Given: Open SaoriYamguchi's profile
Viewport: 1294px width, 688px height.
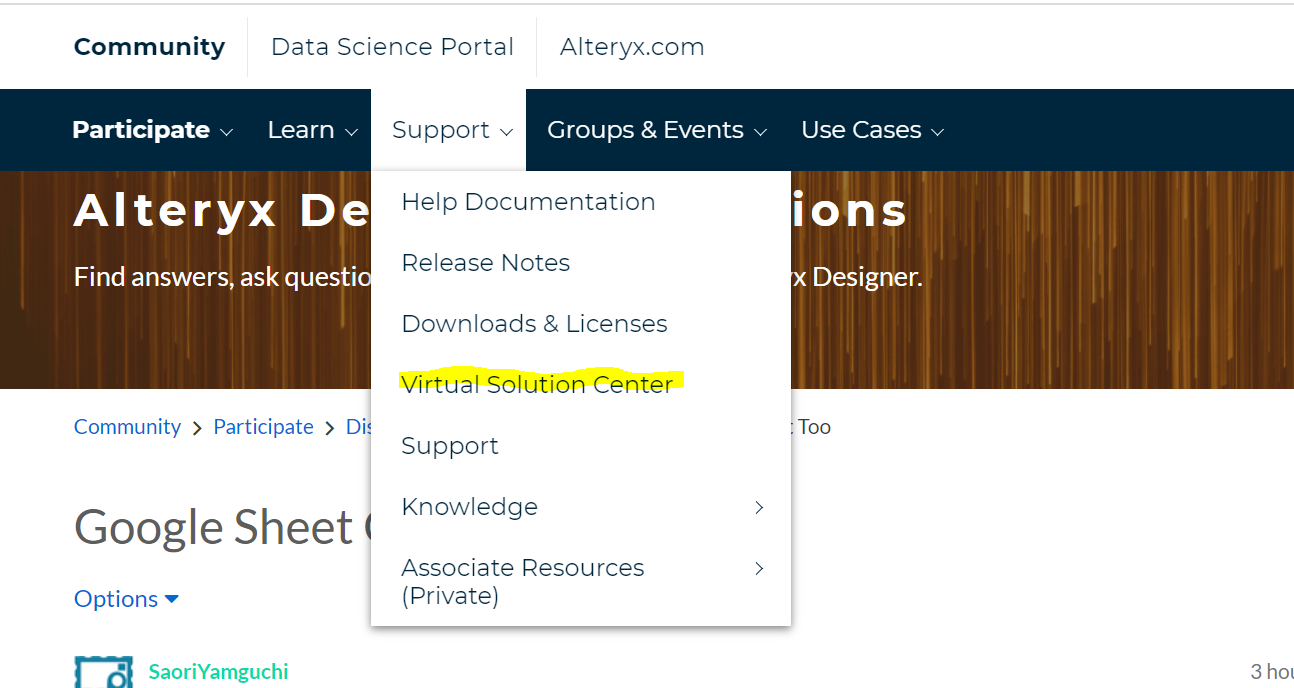Looking at the screenshot, I should tap(218, 671).
